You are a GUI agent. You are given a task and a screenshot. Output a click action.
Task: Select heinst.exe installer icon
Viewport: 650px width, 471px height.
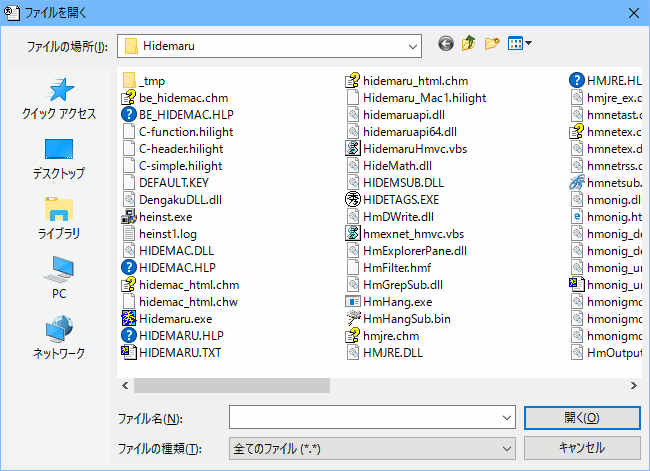coord(129,216)
